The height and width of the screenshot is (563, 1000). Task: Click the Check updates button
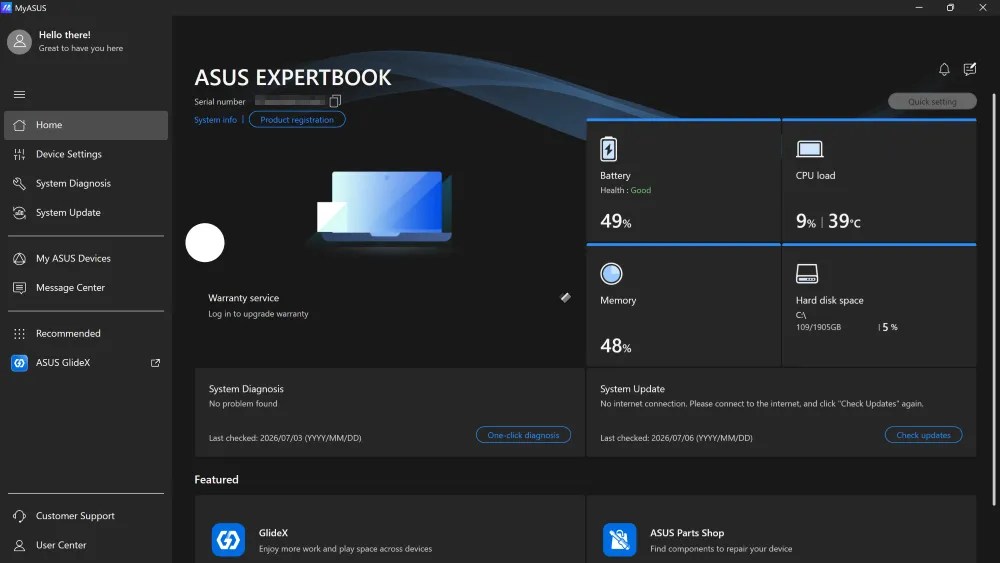923,435
